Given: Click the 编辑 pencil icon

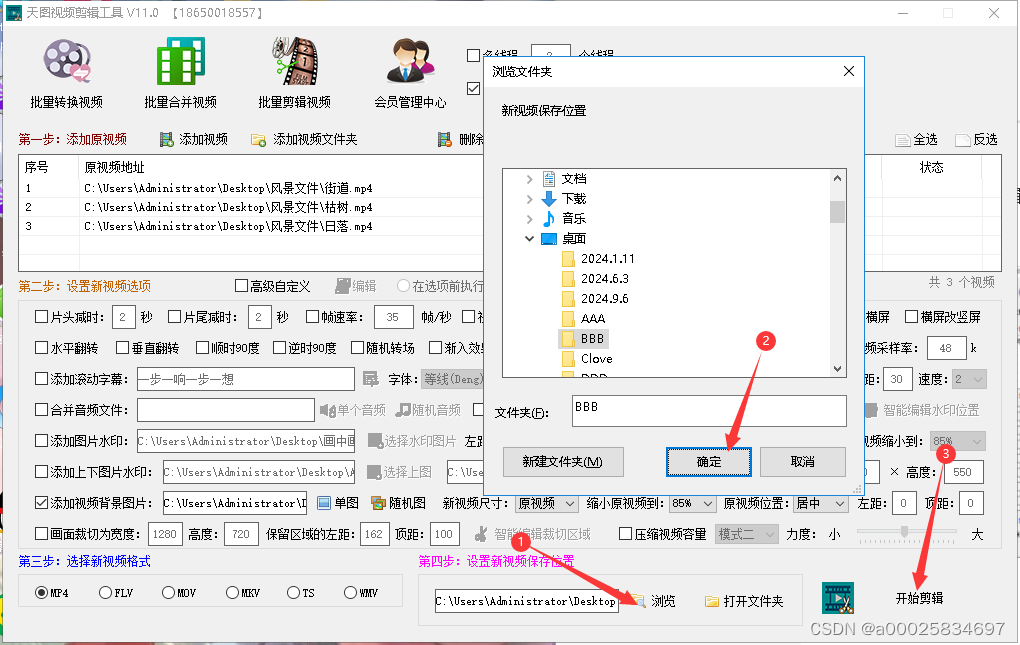Looking at the screenshot, I should pos(342,286).
